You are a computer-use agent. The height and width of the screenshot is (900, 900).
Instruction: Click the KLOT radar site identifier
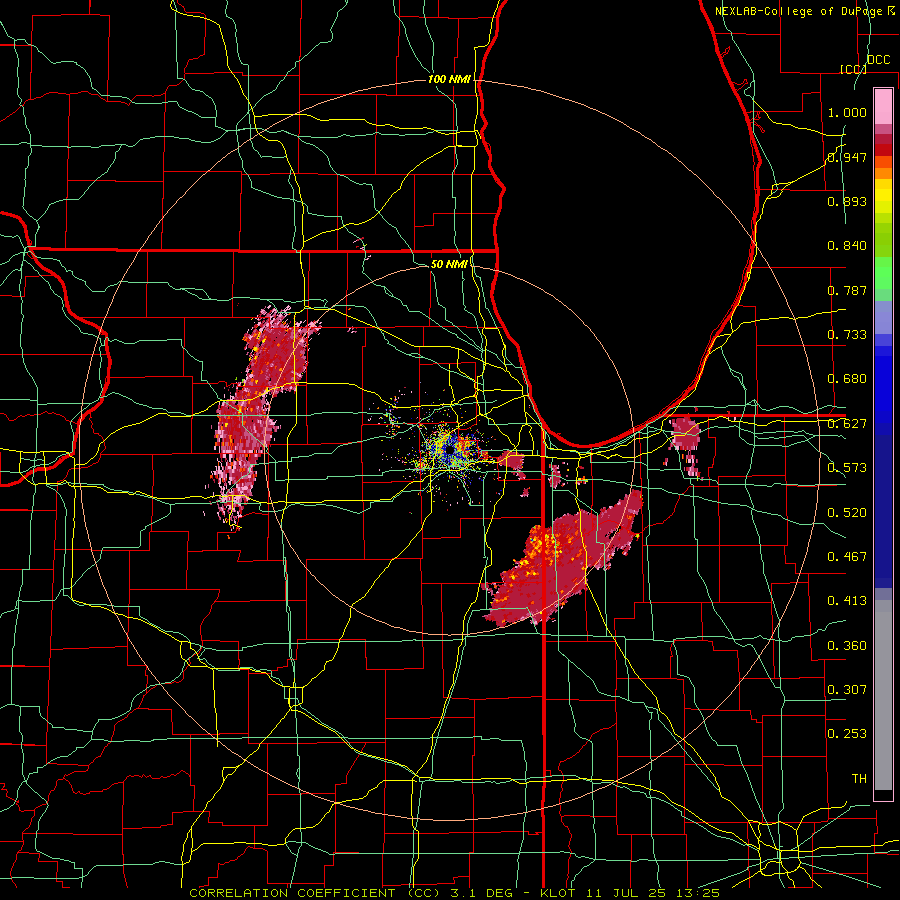click(x=558, y=893)
